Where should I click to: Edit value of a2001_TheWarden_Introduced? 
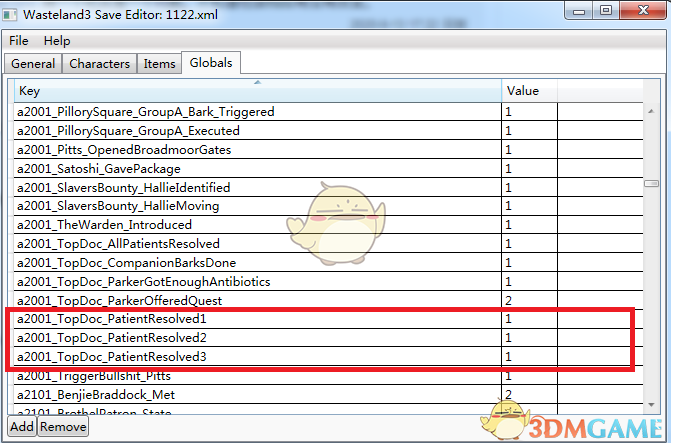530,225
